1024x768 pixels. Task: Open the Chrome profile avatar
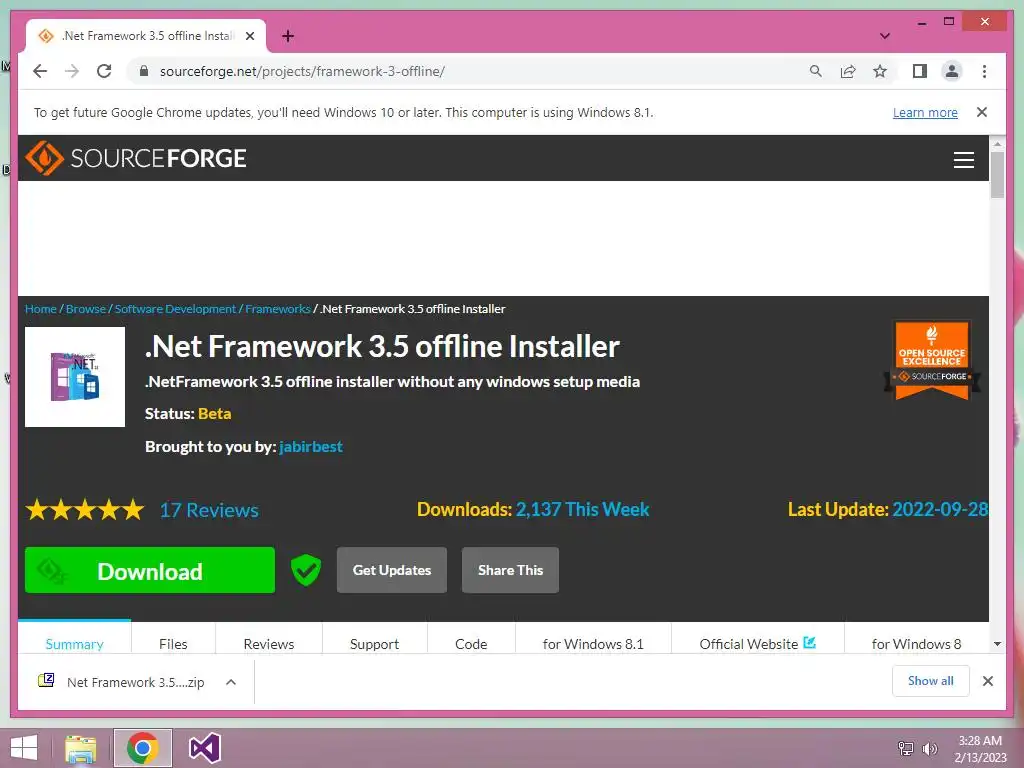click(x=952, y=71)
